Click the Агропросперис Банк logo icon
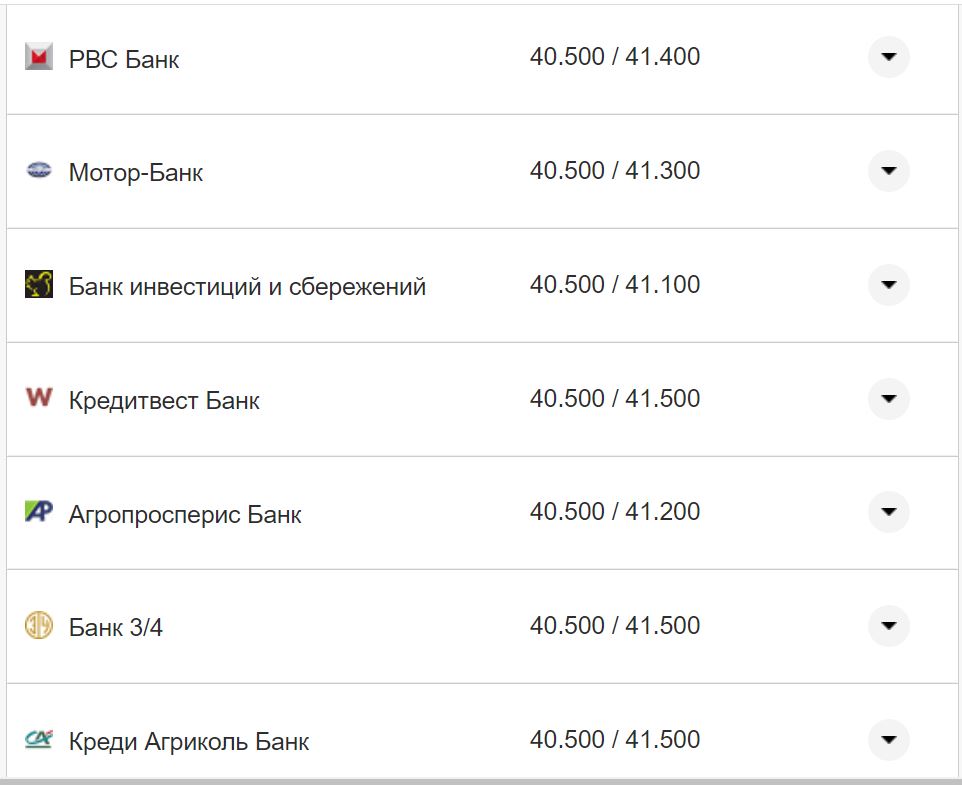962x785 pixels. coord(38,512)
